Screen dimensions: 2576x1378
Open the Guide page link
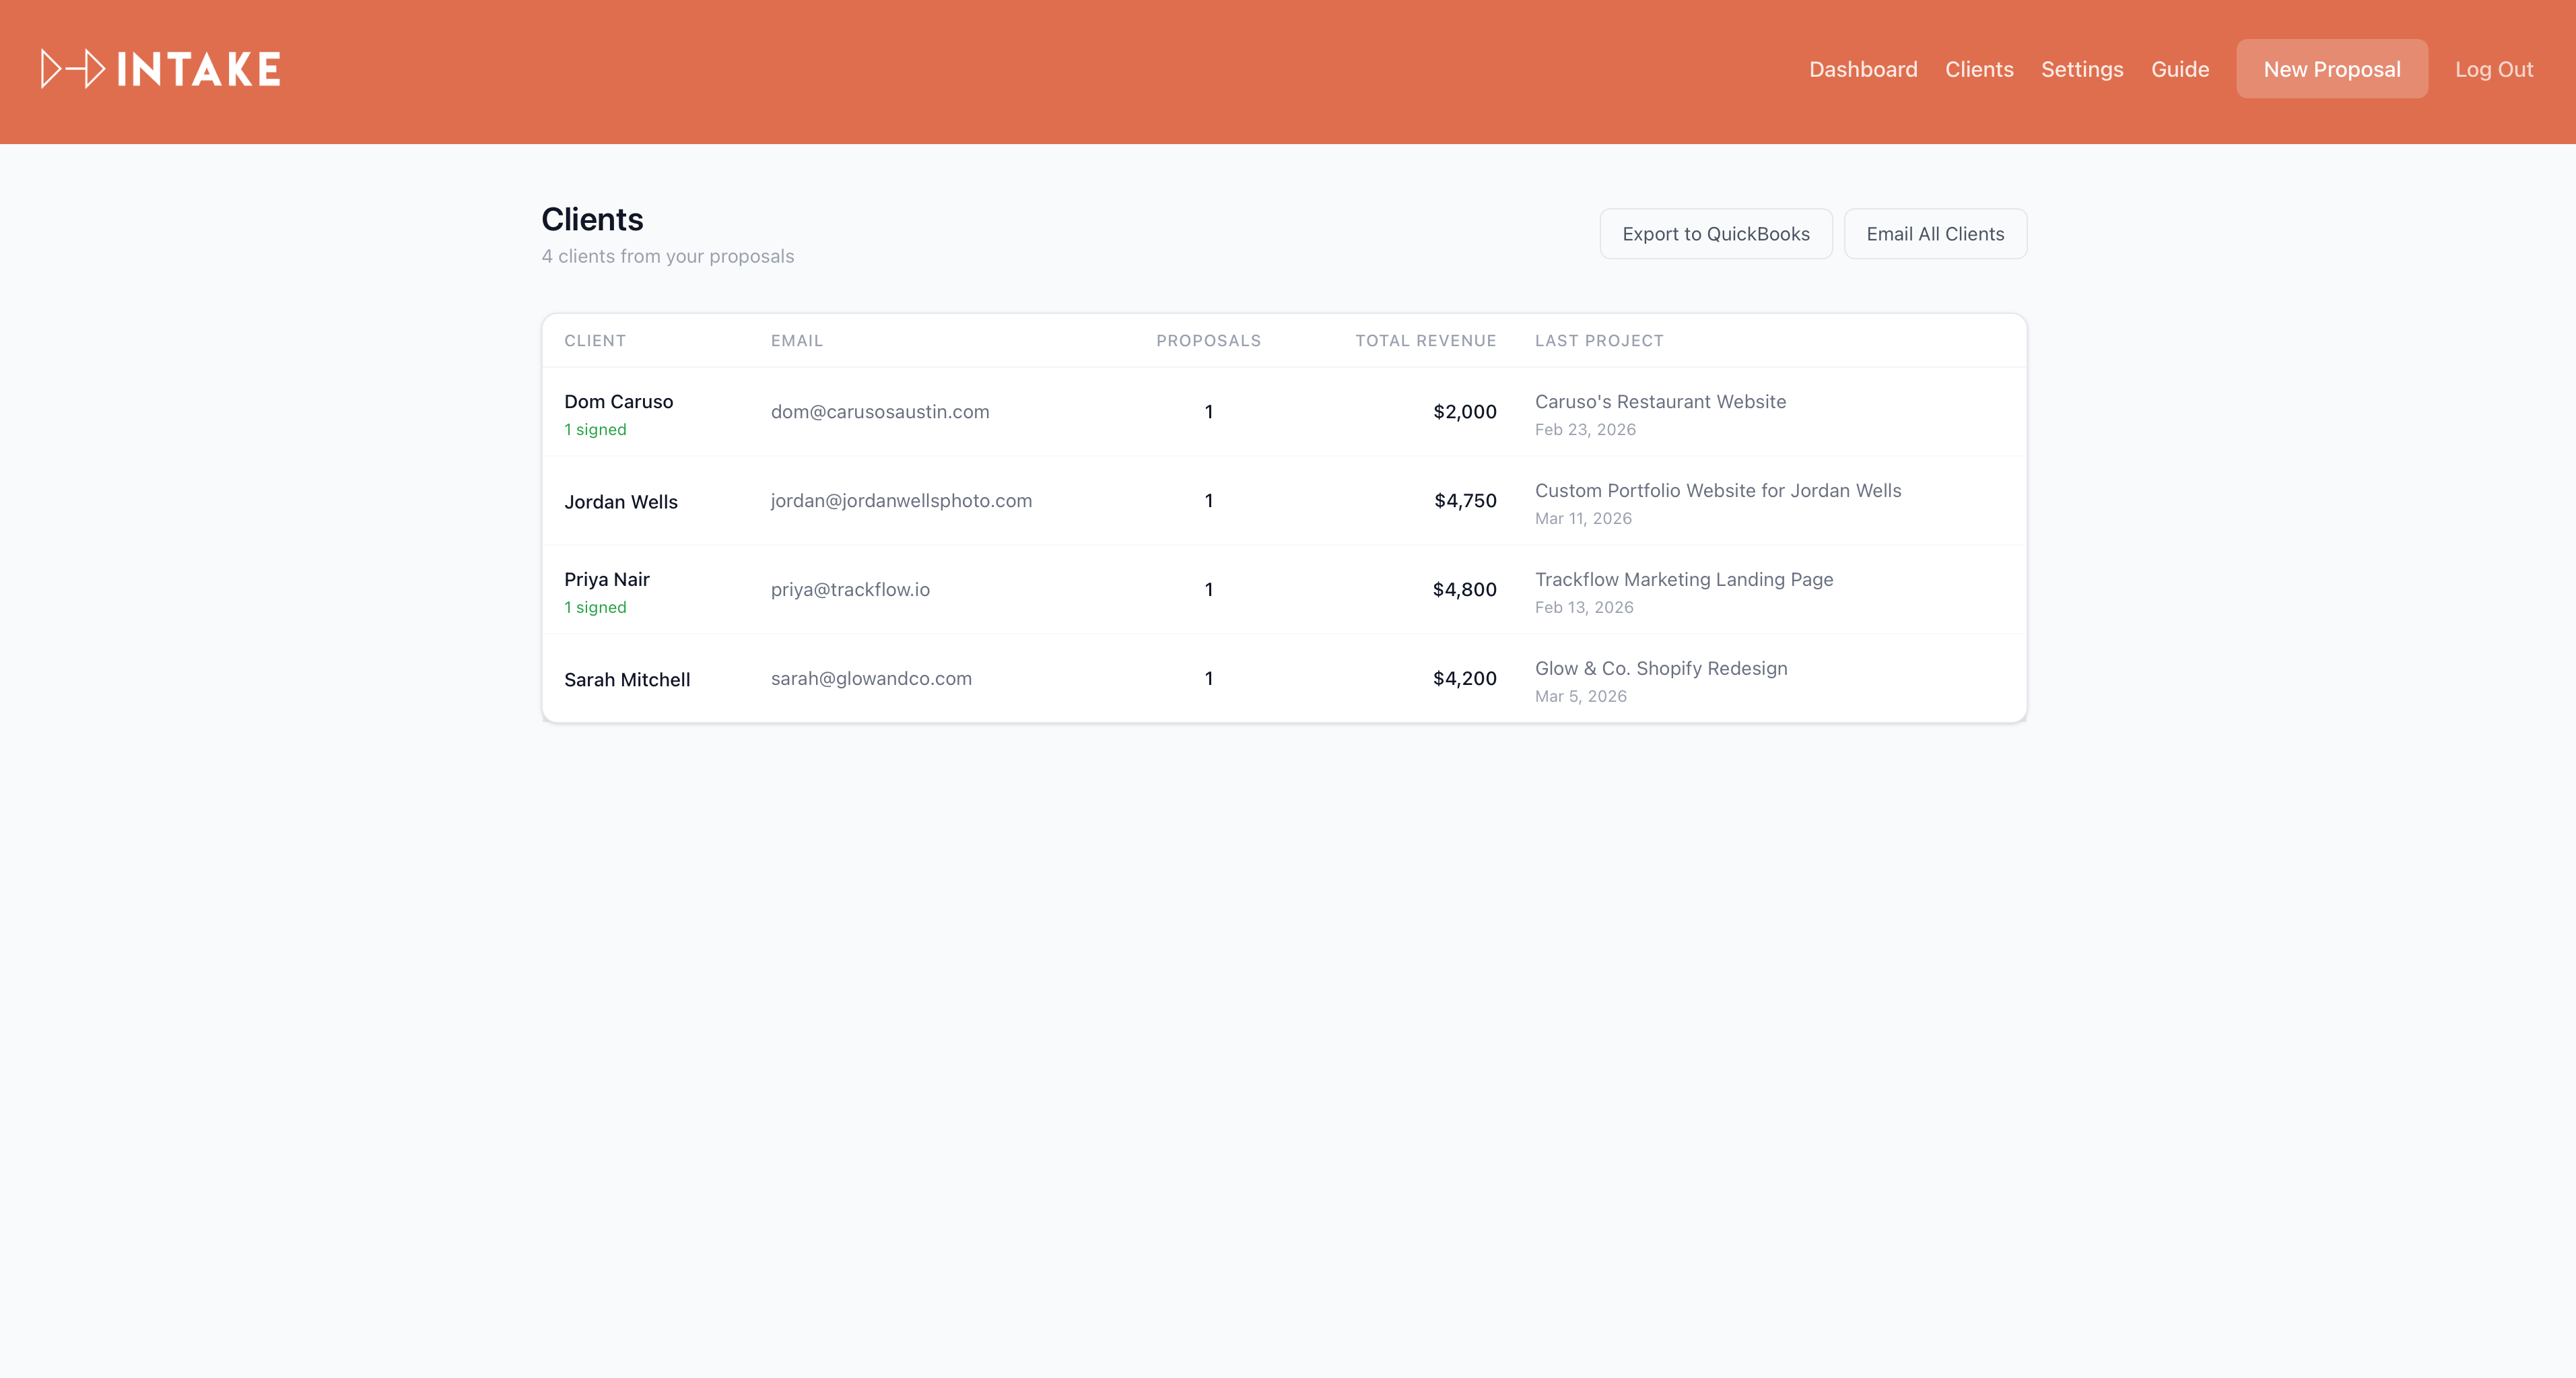click(x=2179, y=69)
